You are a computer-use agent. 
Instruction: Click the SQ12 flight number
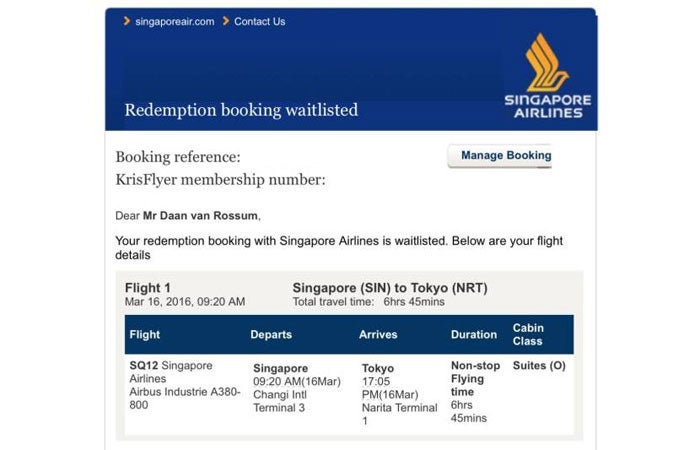point(144,366)
